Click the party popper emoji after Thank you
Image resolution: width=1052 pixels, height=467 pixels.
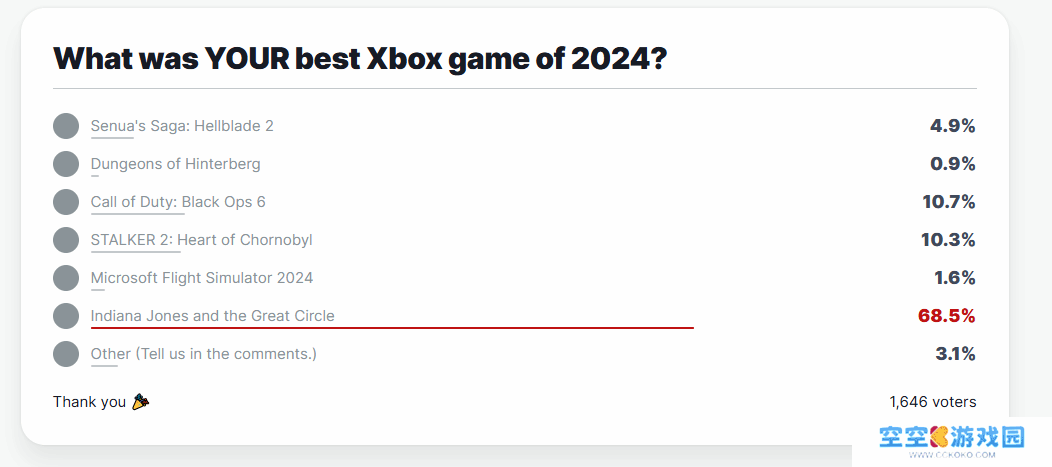pos(140,402)
